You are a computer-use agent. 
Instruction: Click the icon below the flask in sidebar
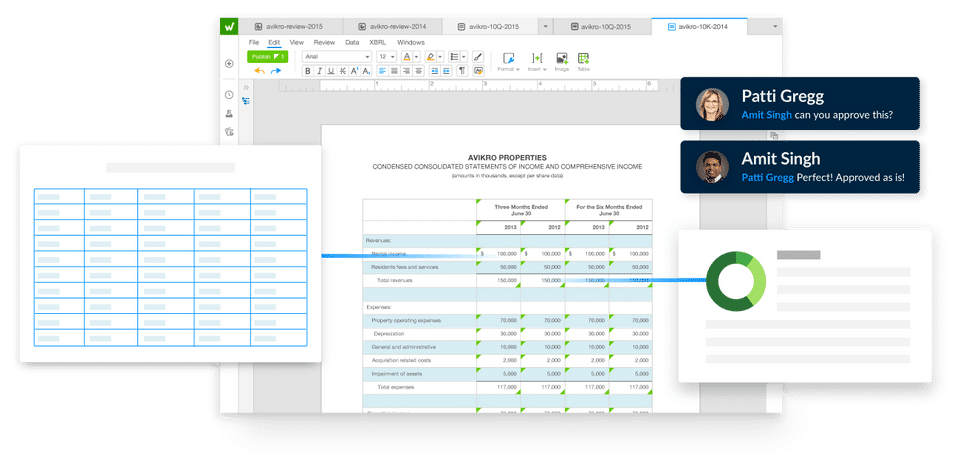click(229, 131)
